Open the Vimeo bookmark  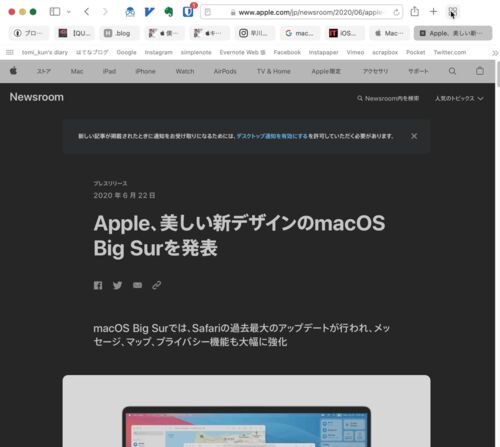pos(355,52)
